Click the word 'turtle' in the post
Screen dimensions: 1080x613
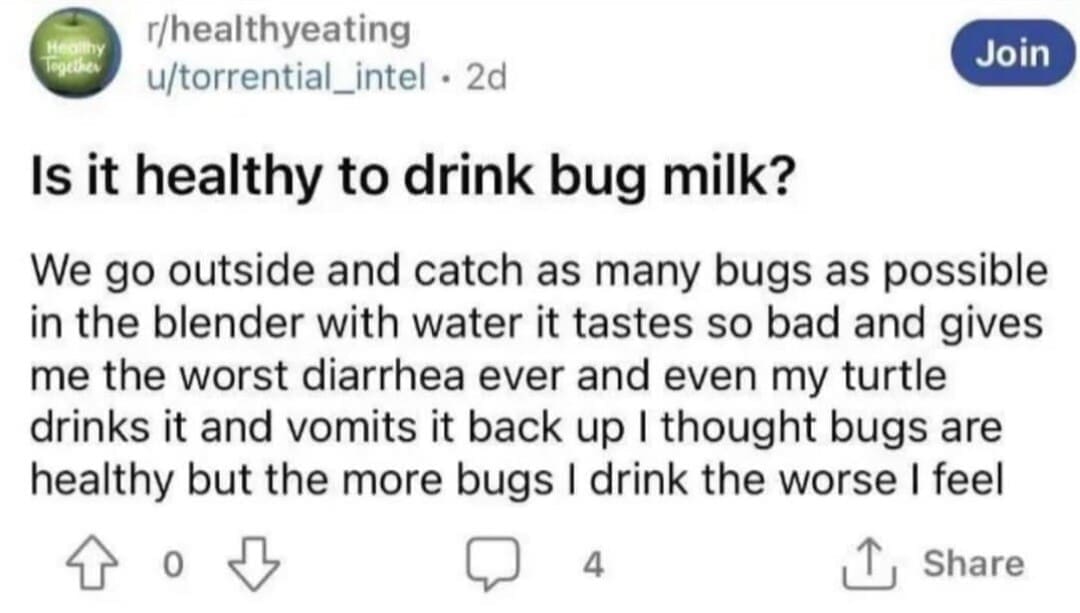point(895,378)
